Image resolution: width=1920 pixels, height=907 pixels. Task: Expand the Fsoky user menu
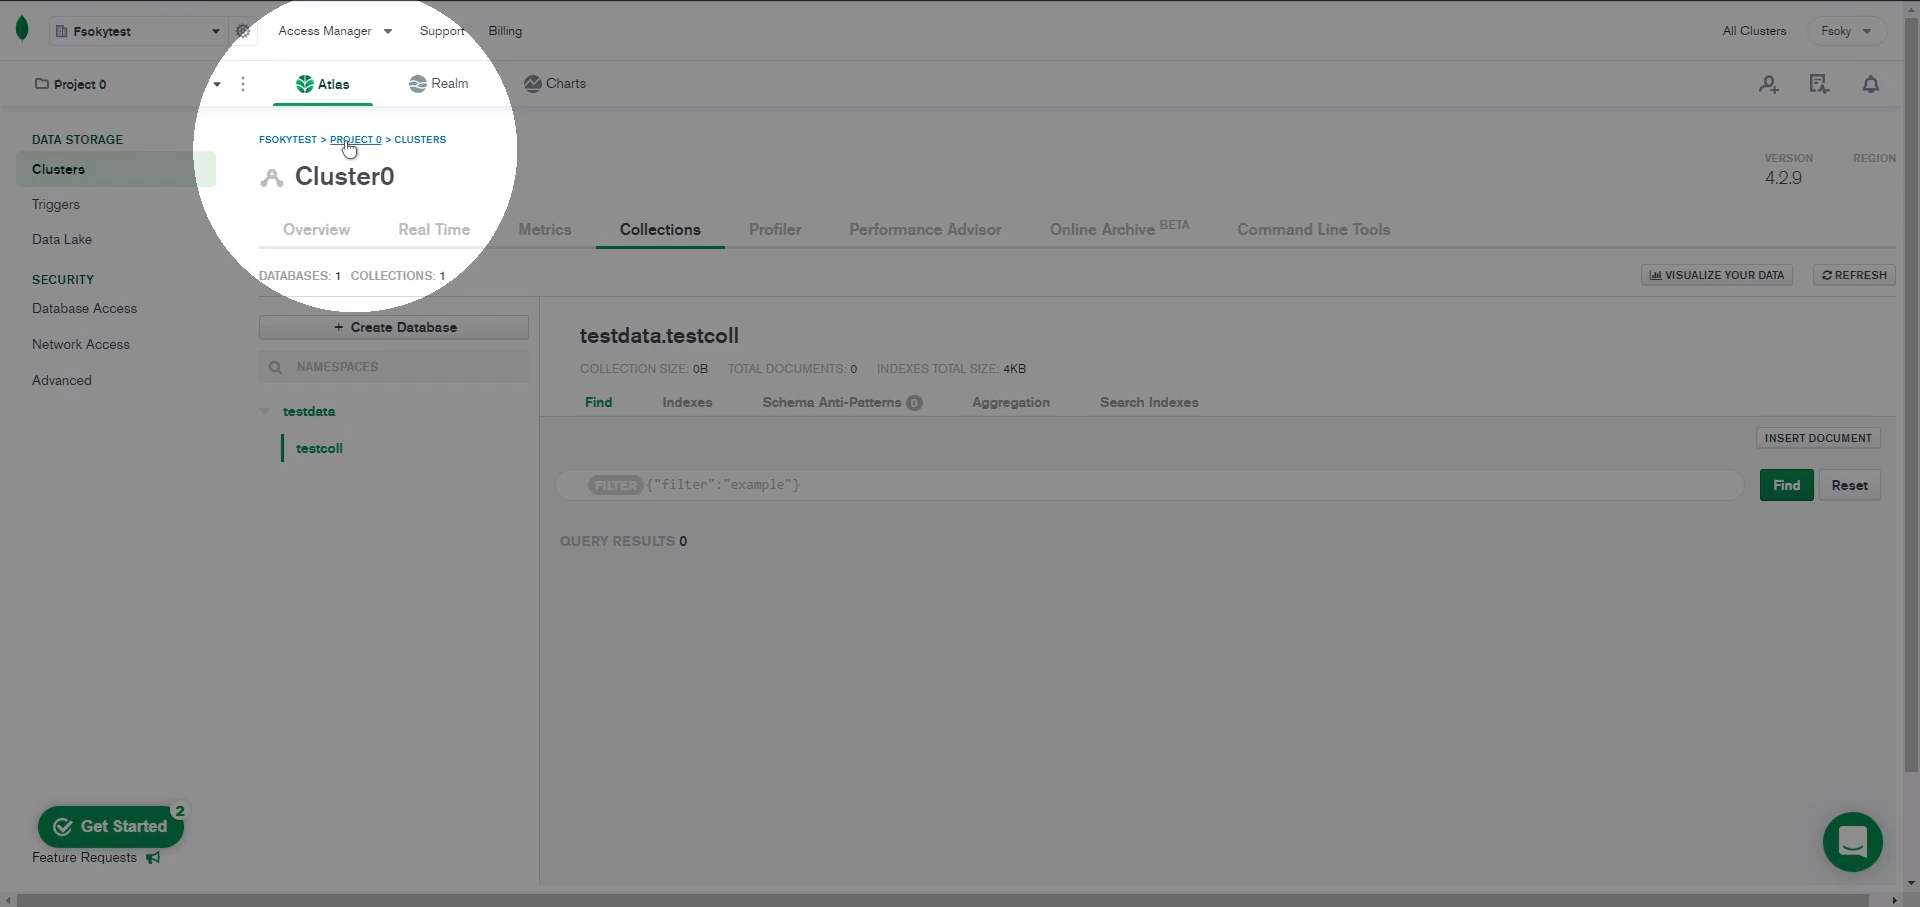pyautogui.click(x=1846, y=31)
